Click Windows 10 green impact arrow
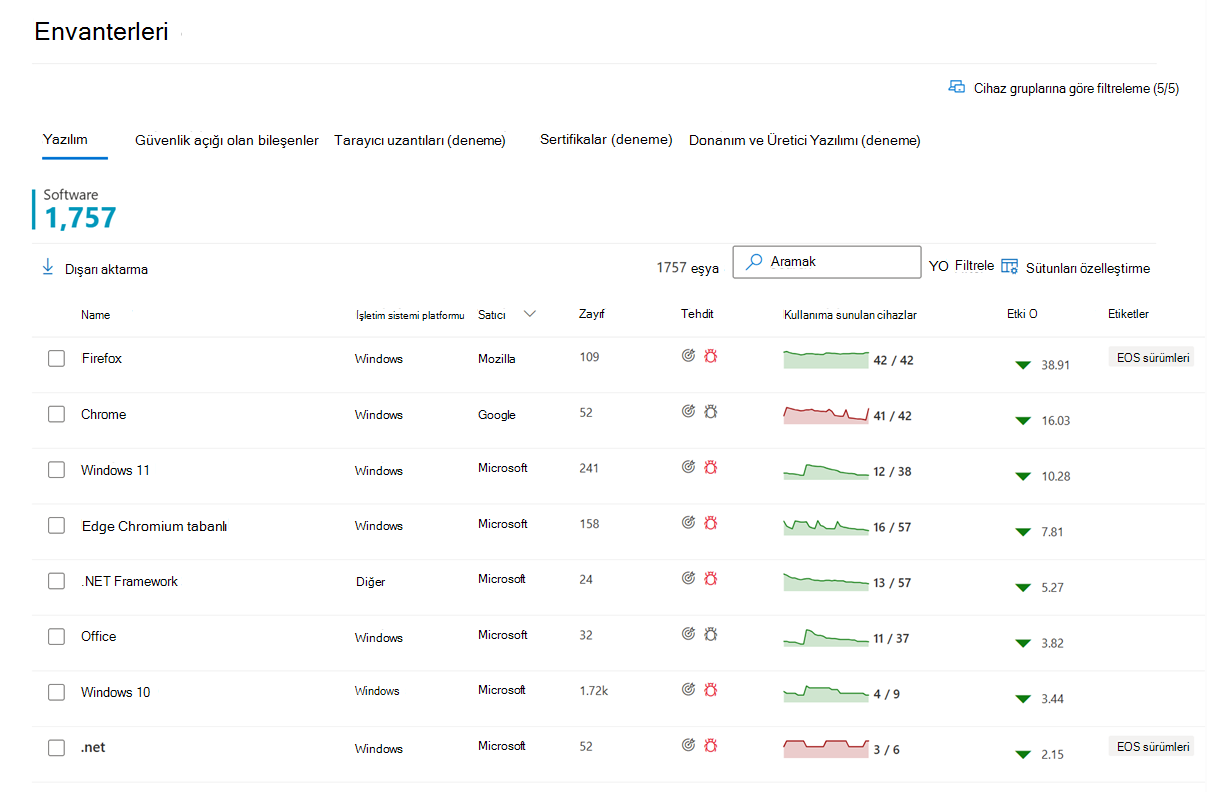 click(1022, 699)
